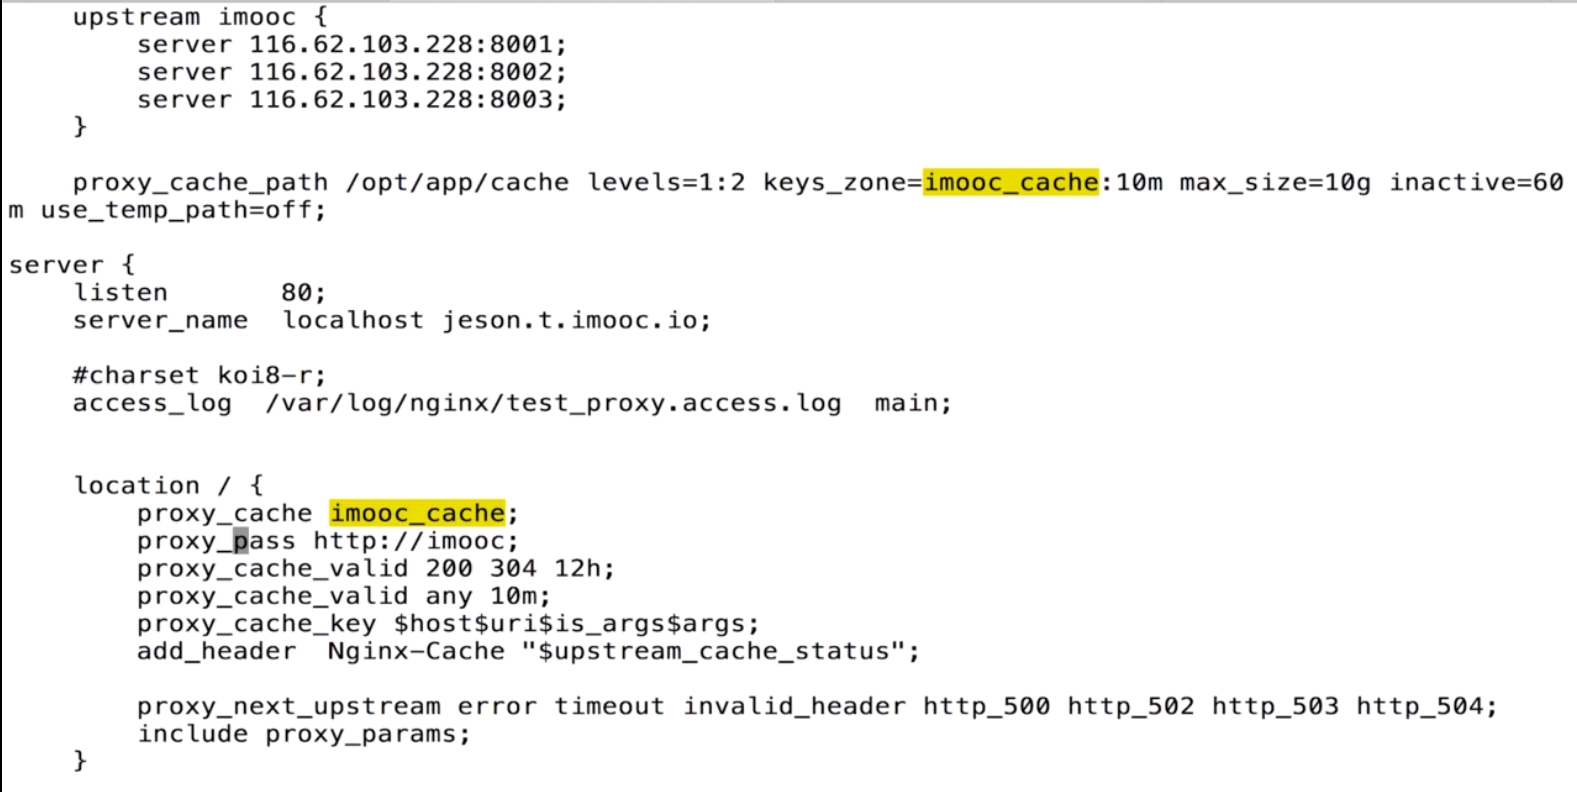Click the use_temp_path=off setting
The image size is (1577, 792).
coord(183,211)
